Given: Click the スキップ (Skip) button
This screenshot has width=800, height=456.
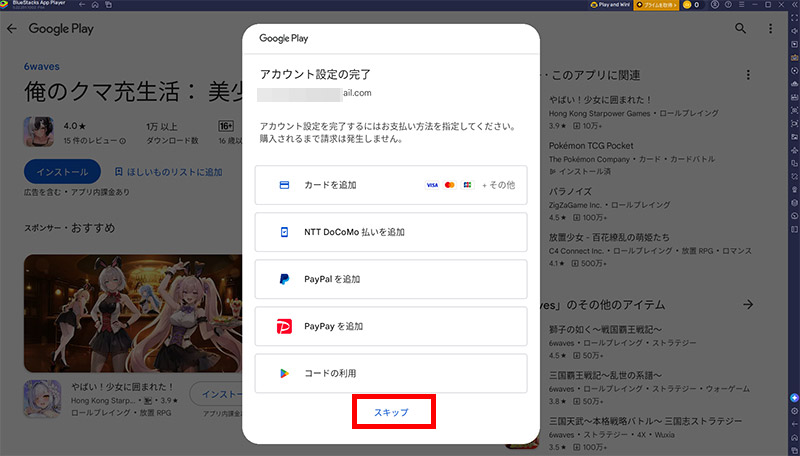Looking at the screenshot, I should pos(391,412).
